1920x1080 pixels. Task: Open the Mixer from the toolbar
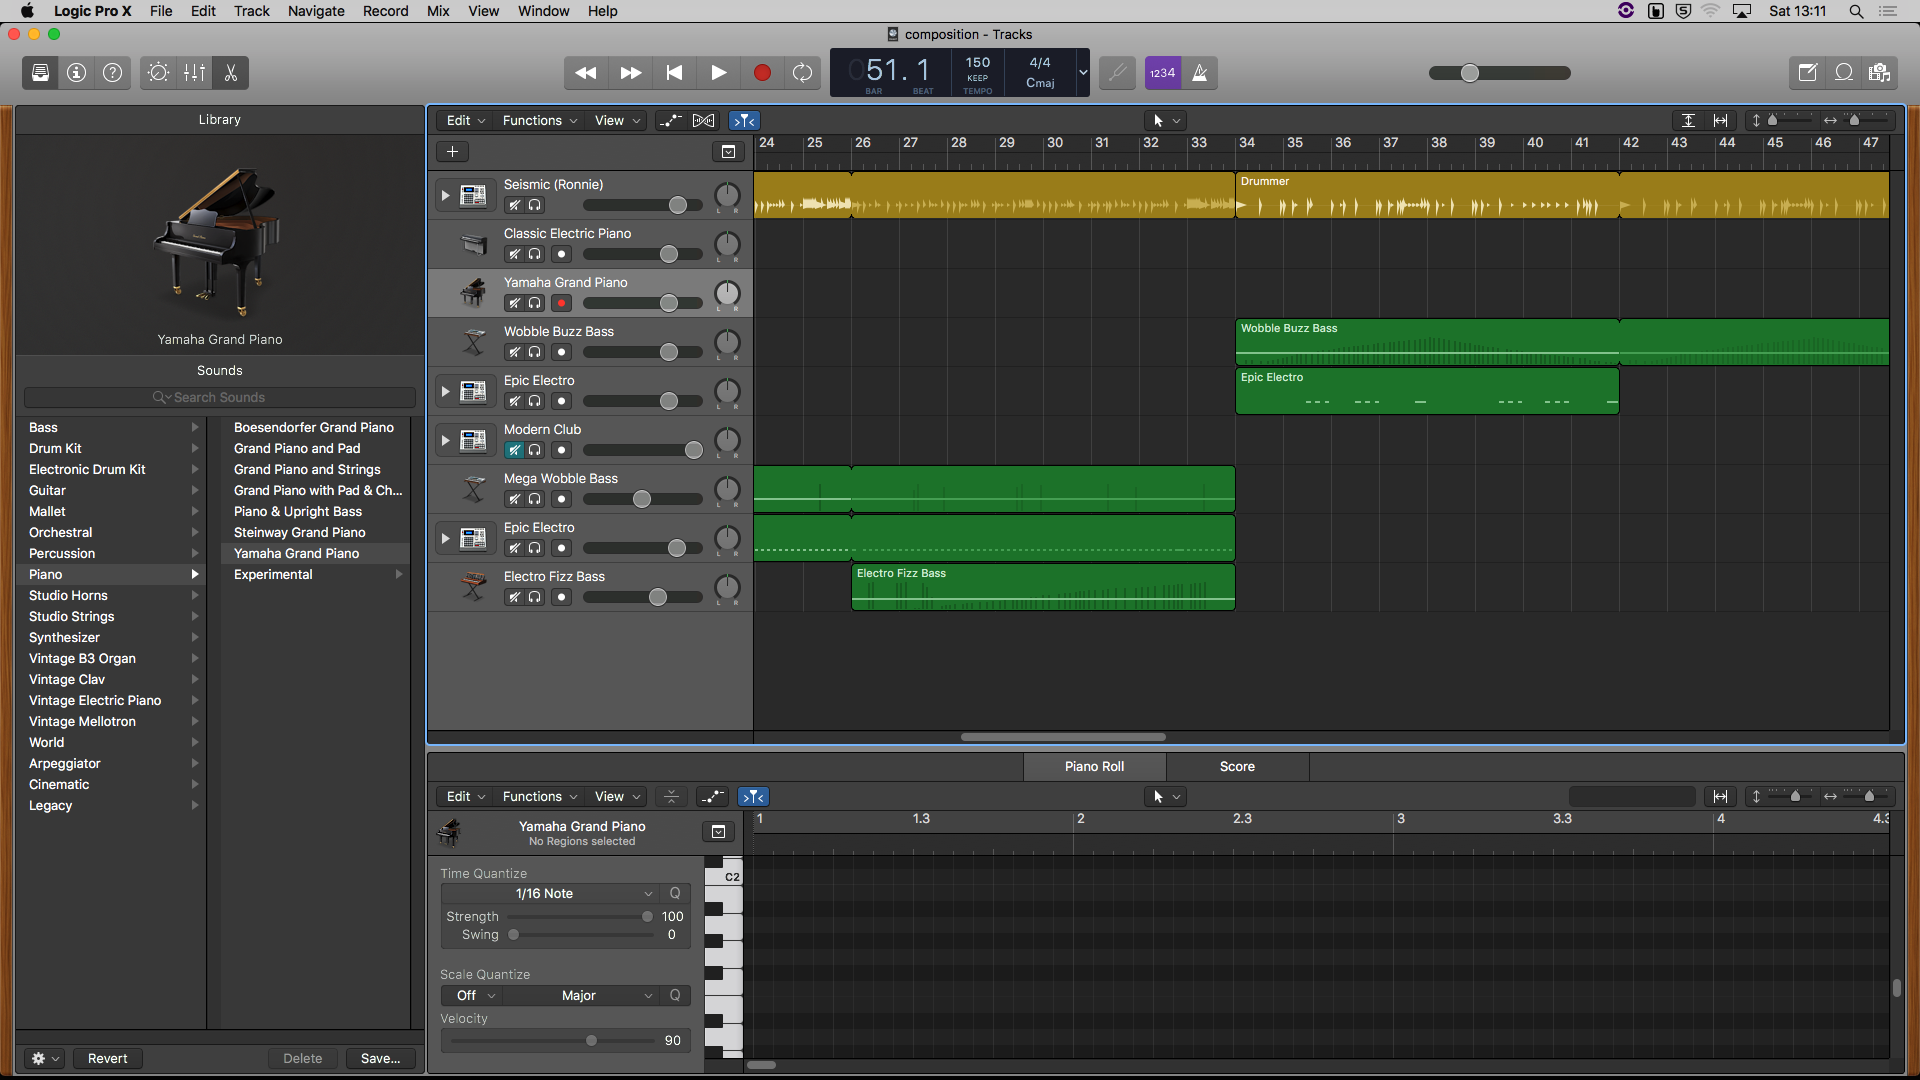(x=194, y=73)
